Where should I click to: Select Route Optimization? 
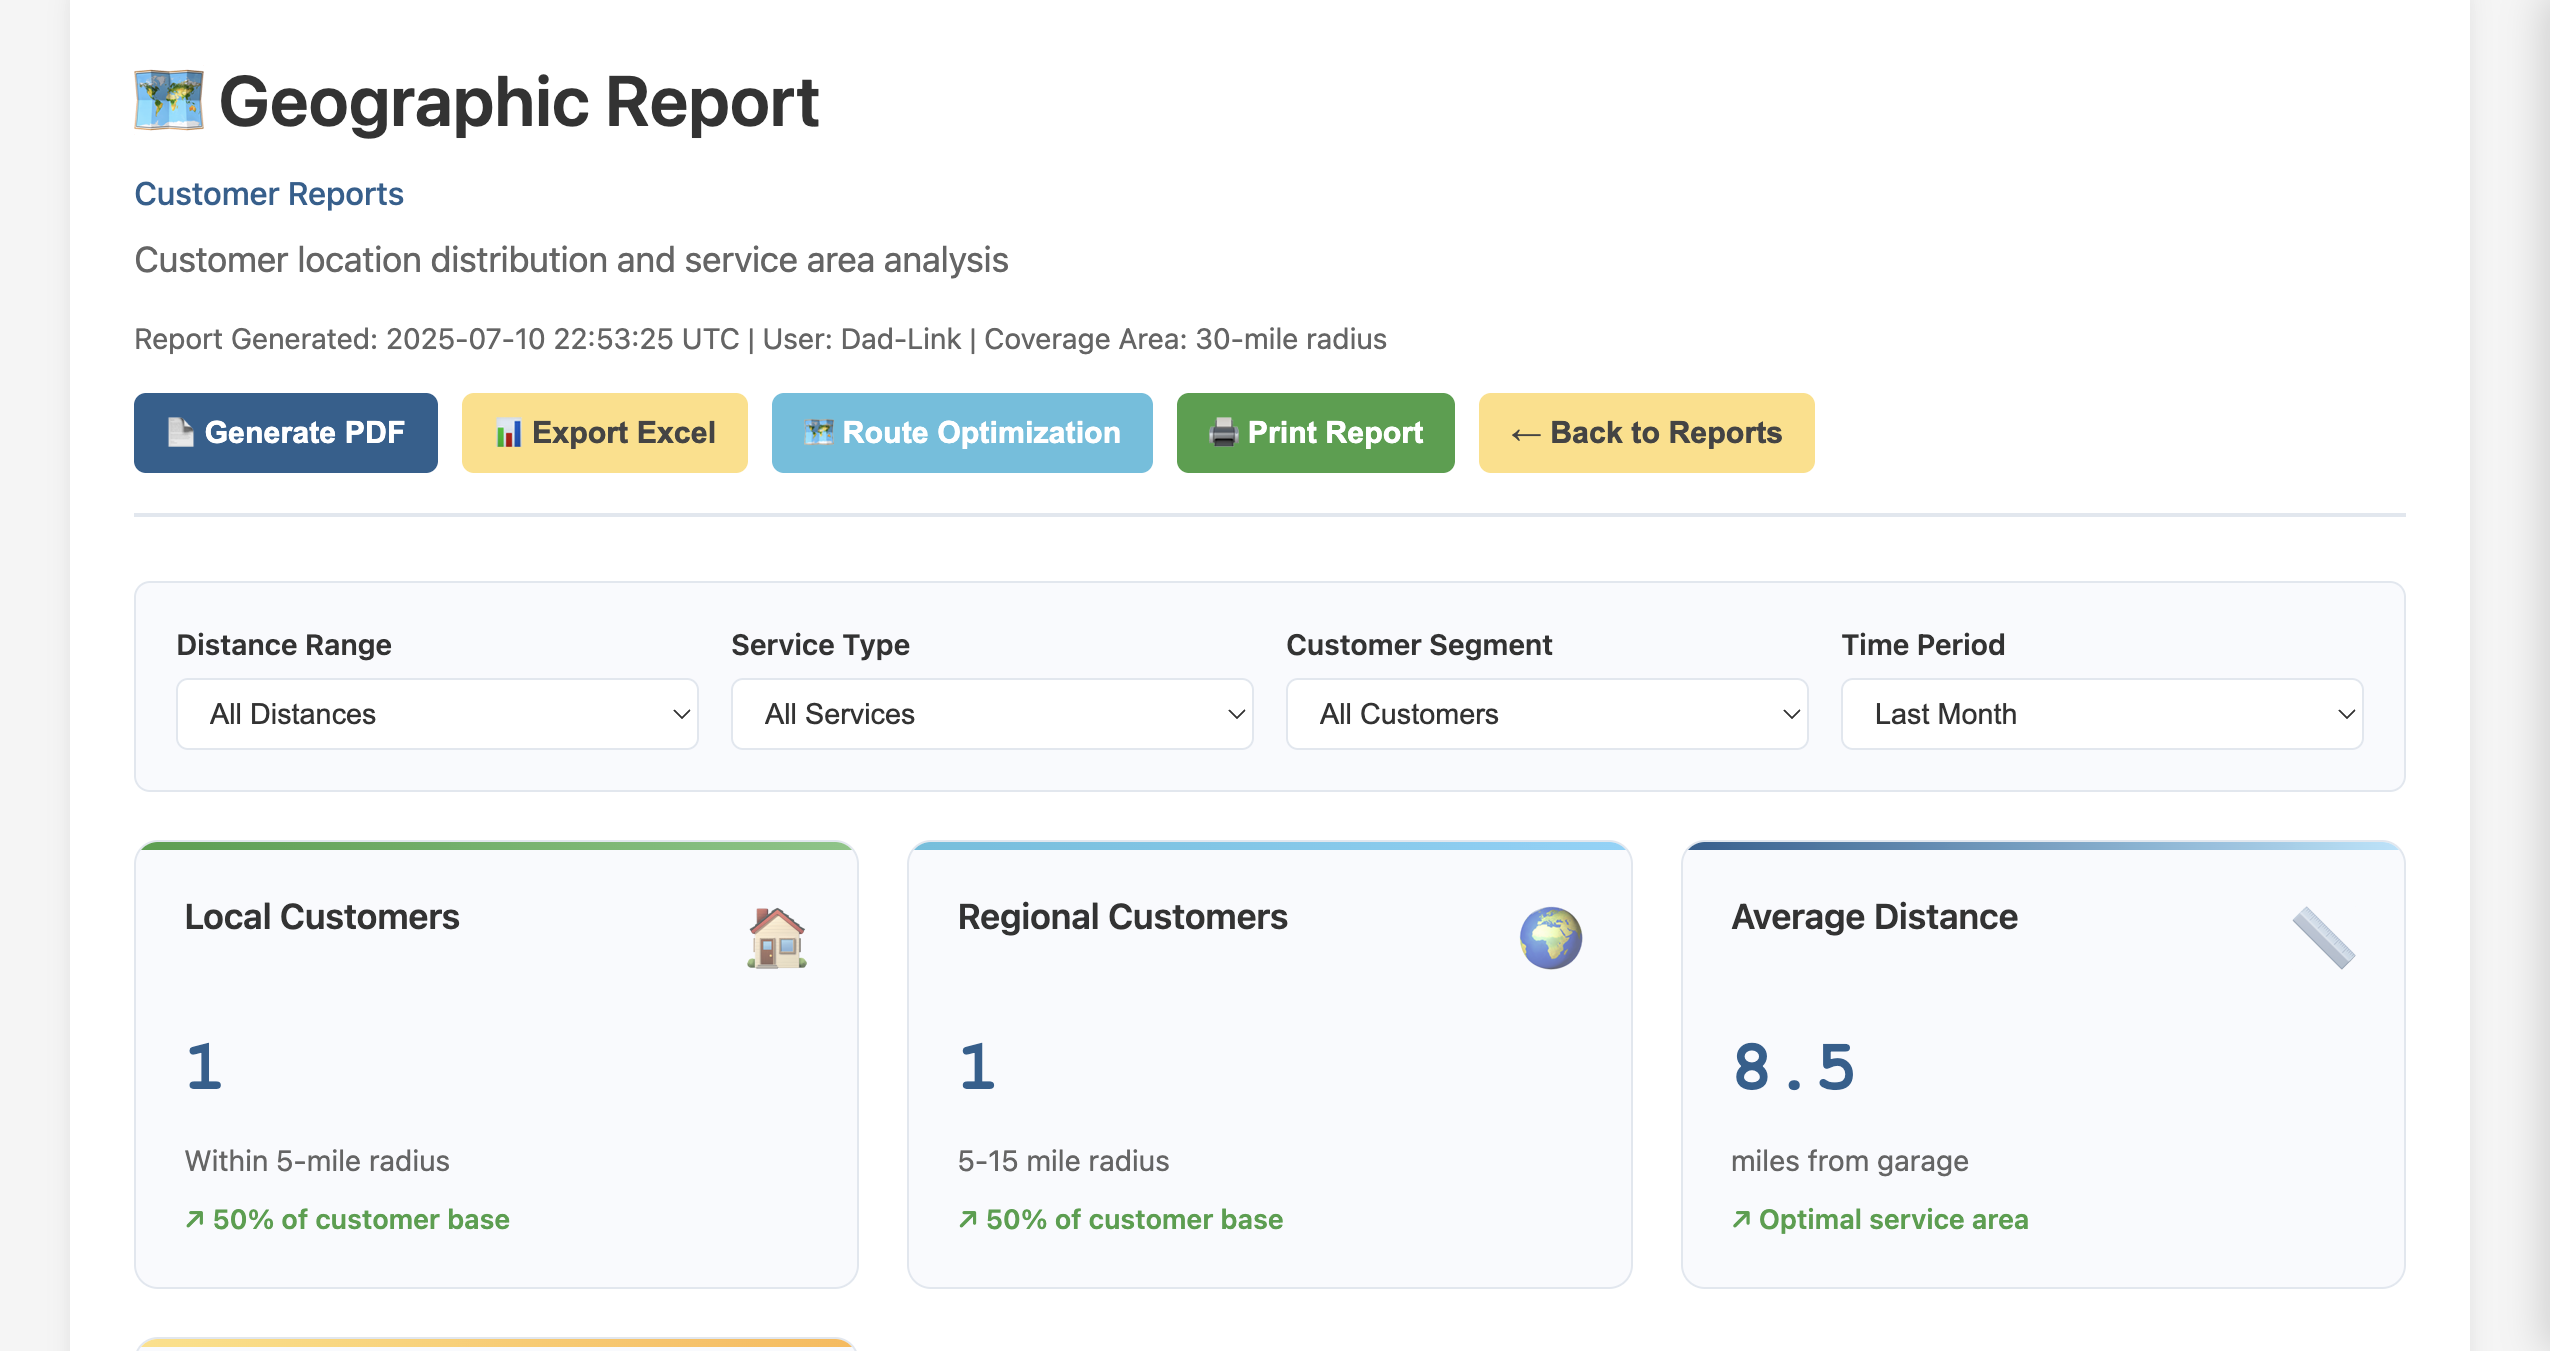(962, 433)
